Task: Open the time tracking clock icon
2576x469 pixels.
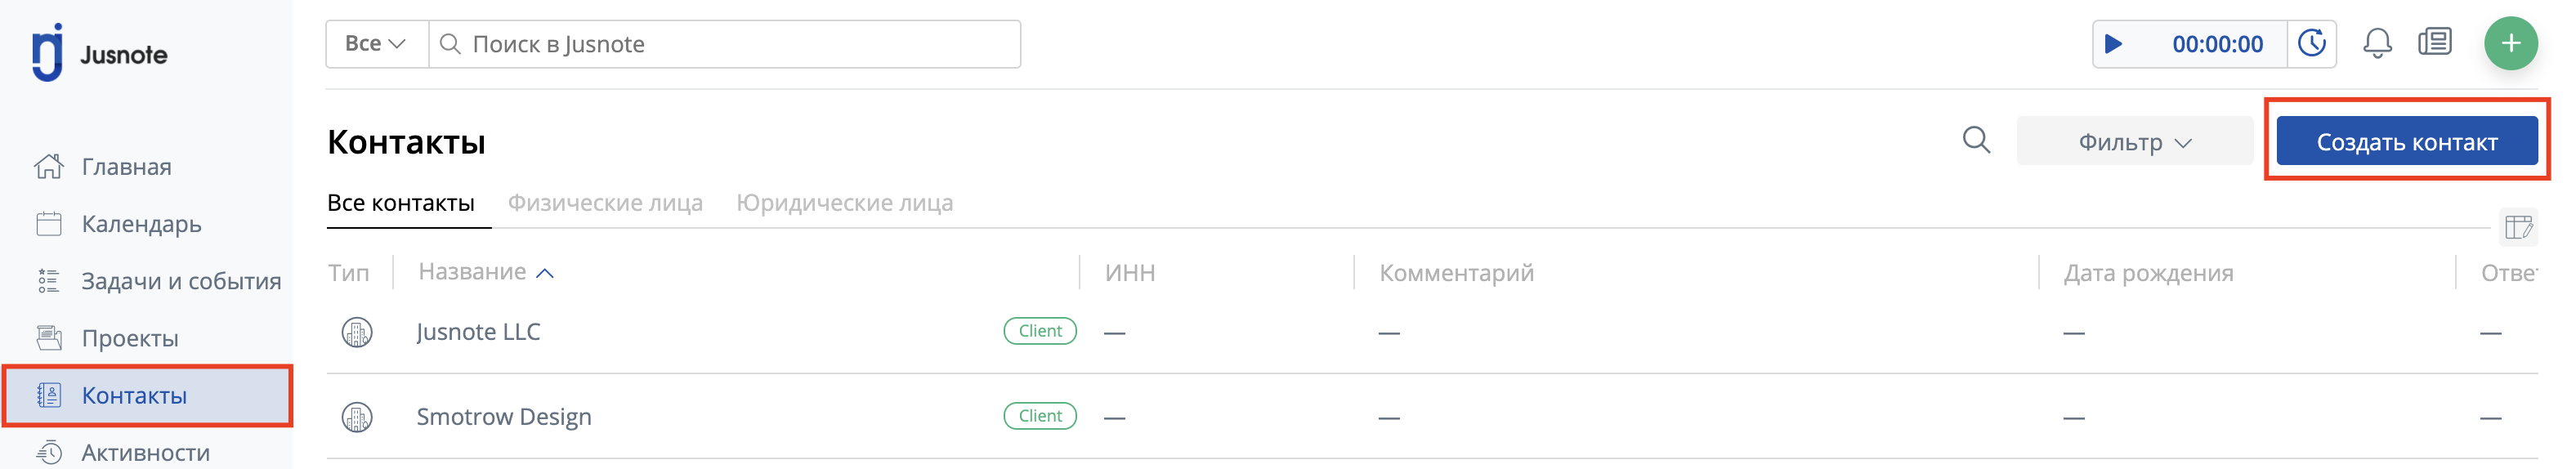Action: click(x=2311, y=44)
